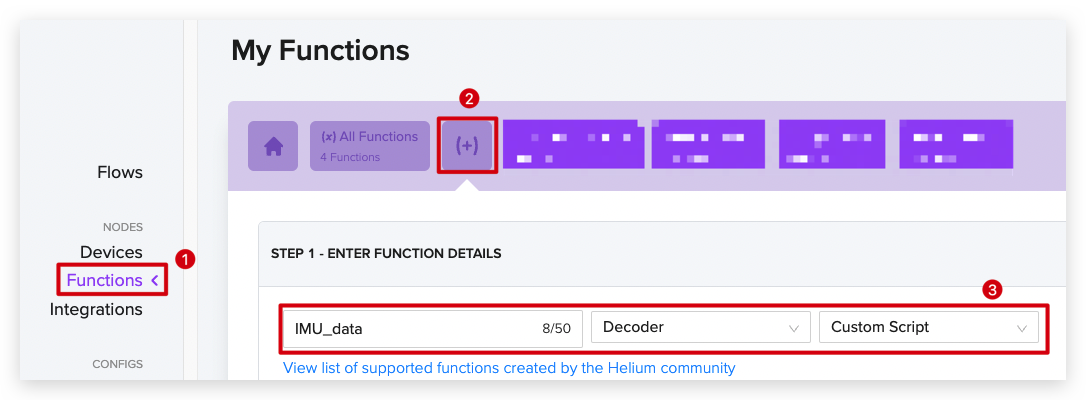Screen dimensions: 1086x400
Task: Open the Helium community supported functions link
Action: 509,368
